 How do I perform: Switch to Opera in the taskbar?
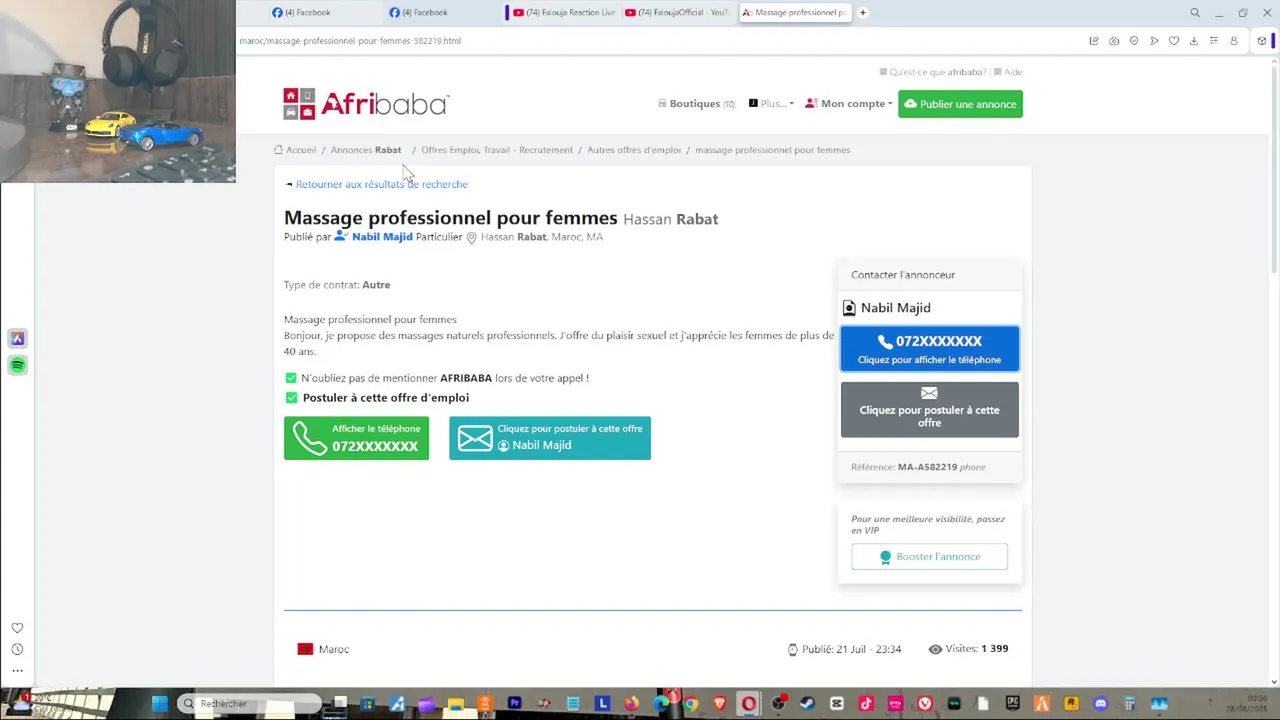(x=749, y=704)
